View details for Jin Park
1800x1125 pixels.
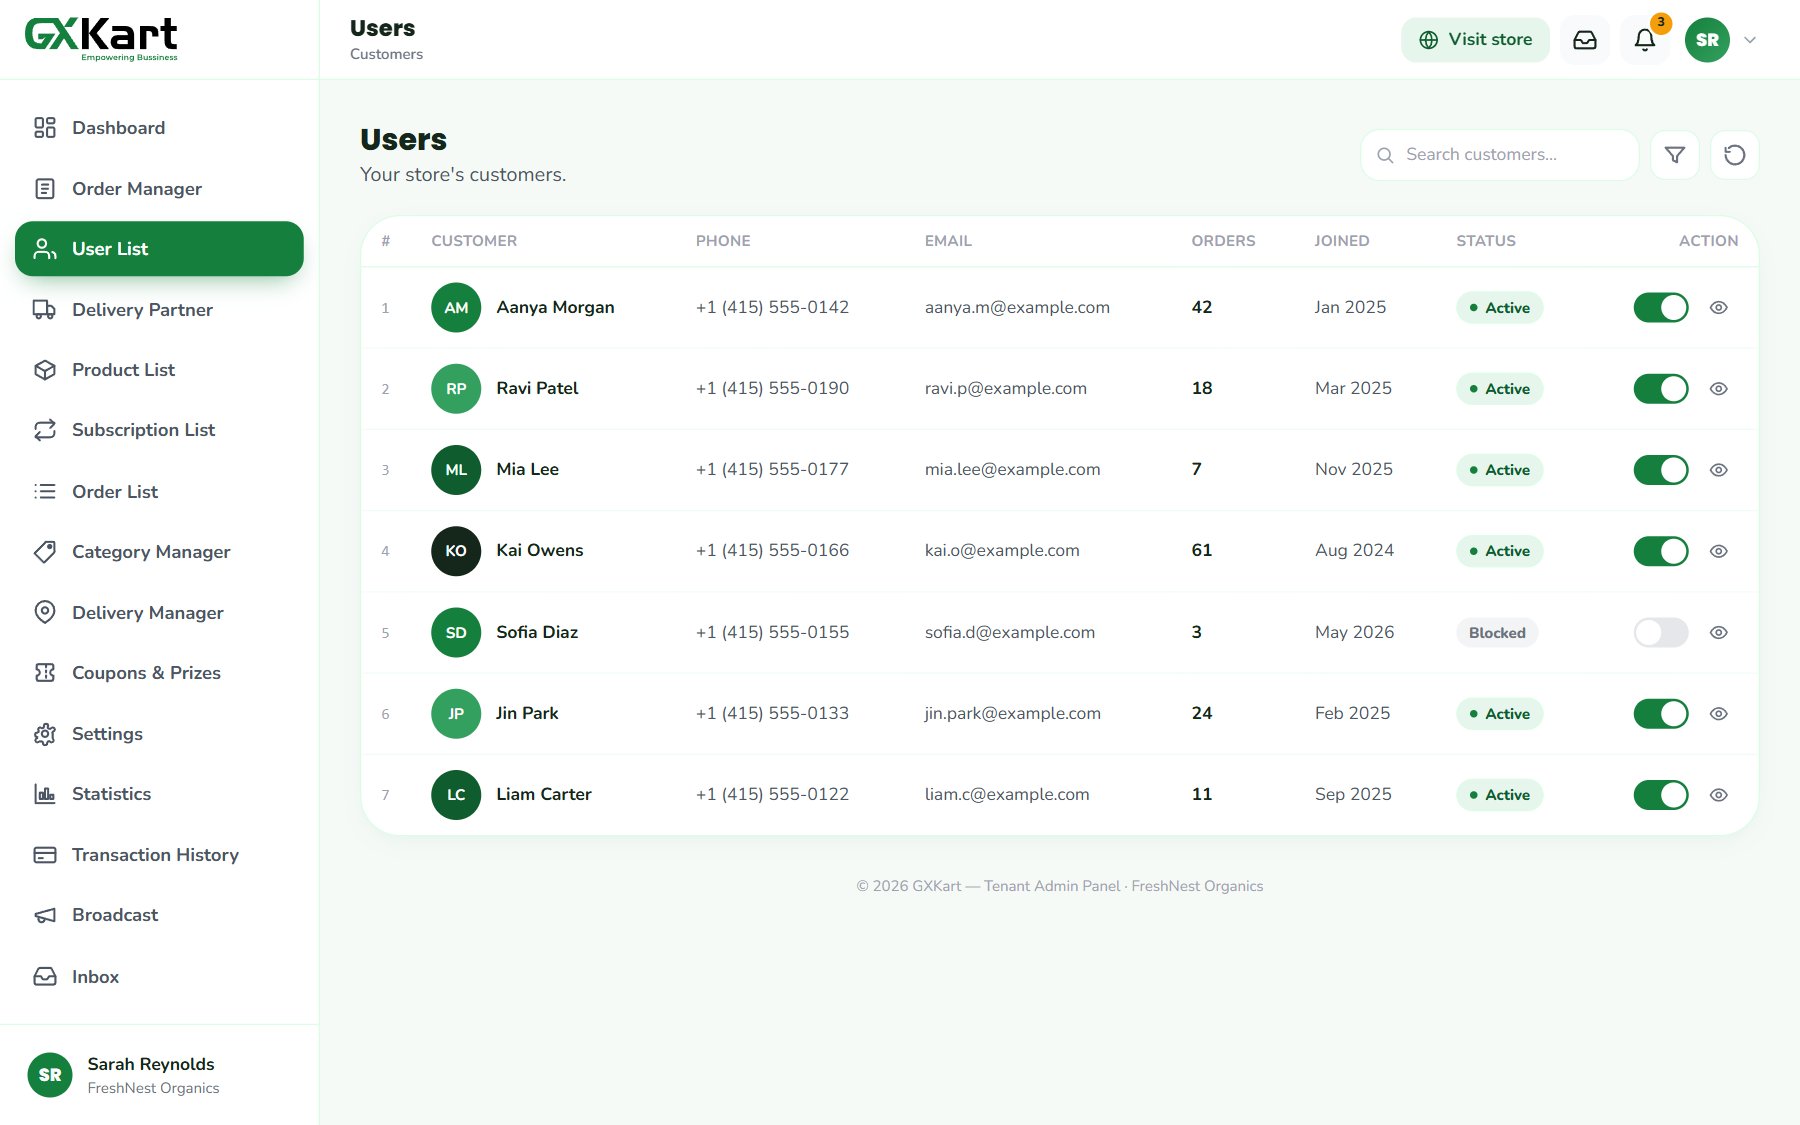point(1719,714)
